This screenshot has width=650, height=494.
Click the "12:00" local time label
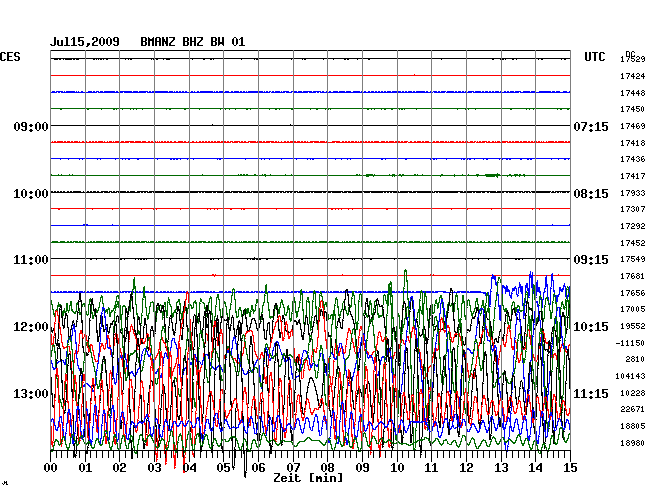click(31, 327)
